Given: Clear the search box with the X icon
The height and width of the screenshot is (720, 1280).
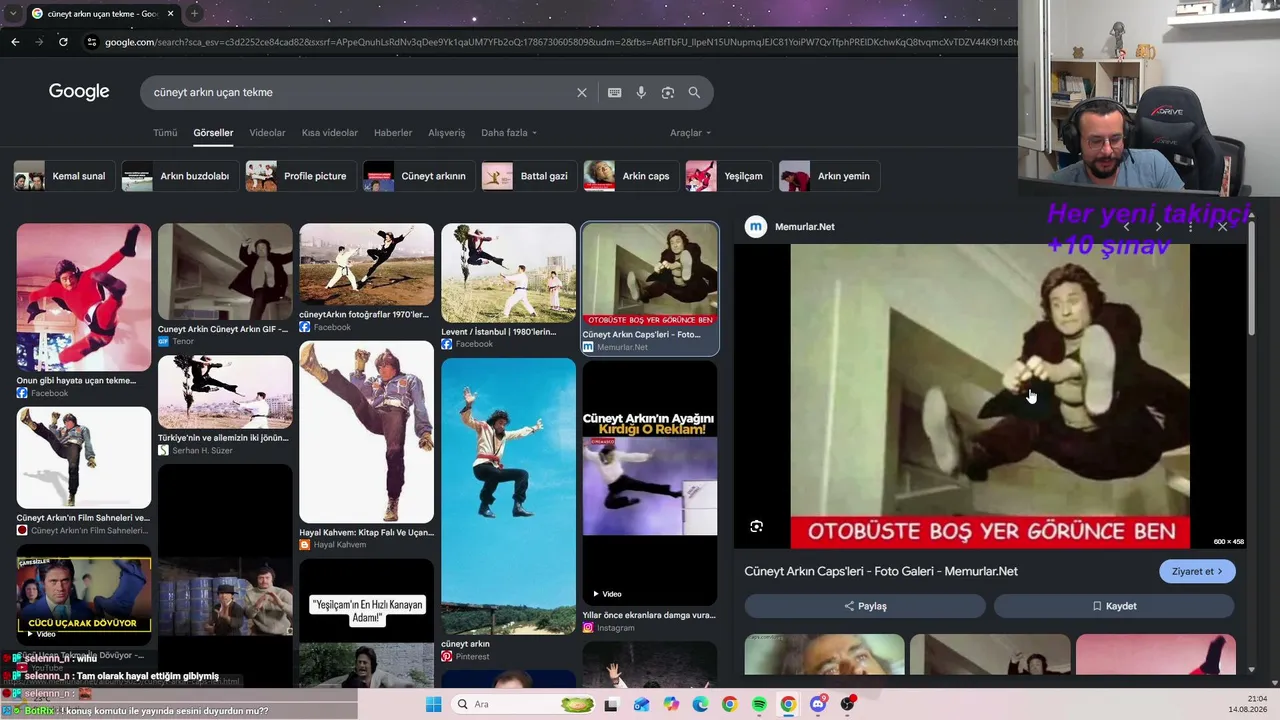Looking at the screenshot, I should pyautogui.click(x=582, y=92).
